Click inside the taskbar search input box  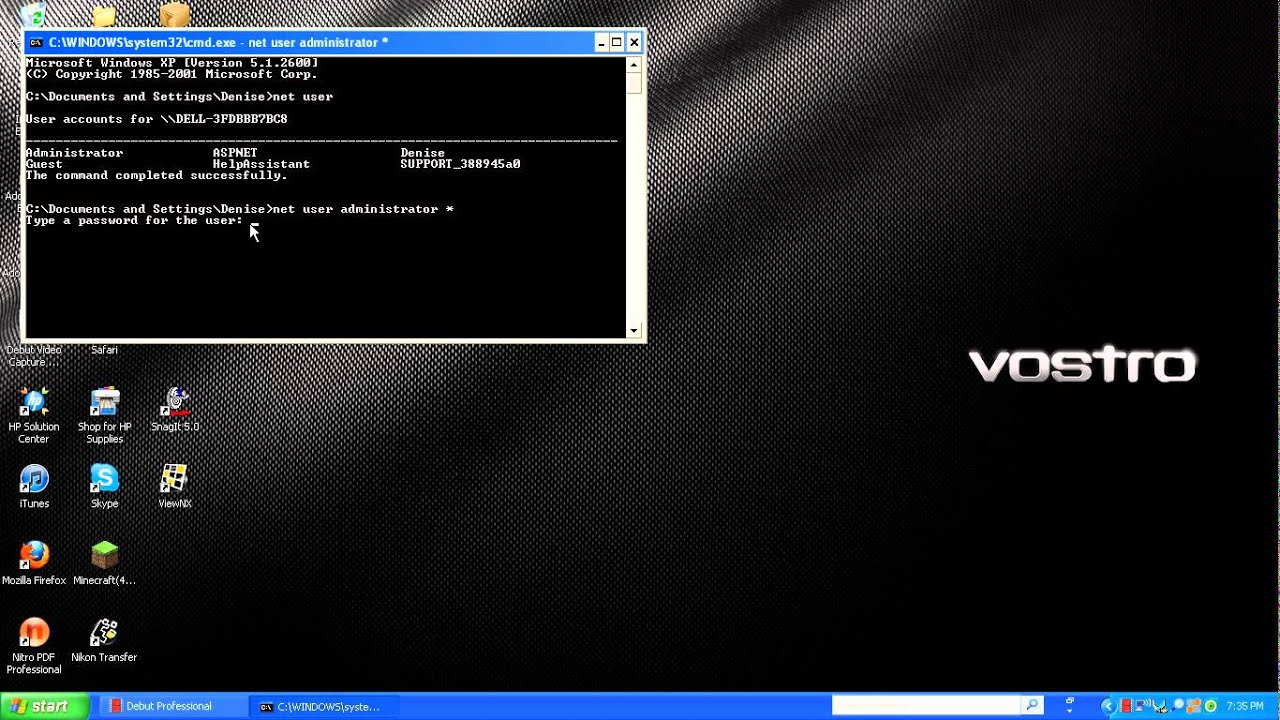point(927,706)
